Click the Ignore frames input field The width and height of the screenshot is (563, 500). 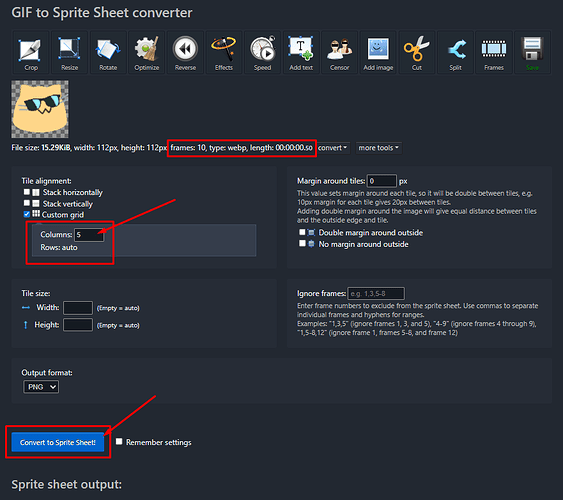376,294
